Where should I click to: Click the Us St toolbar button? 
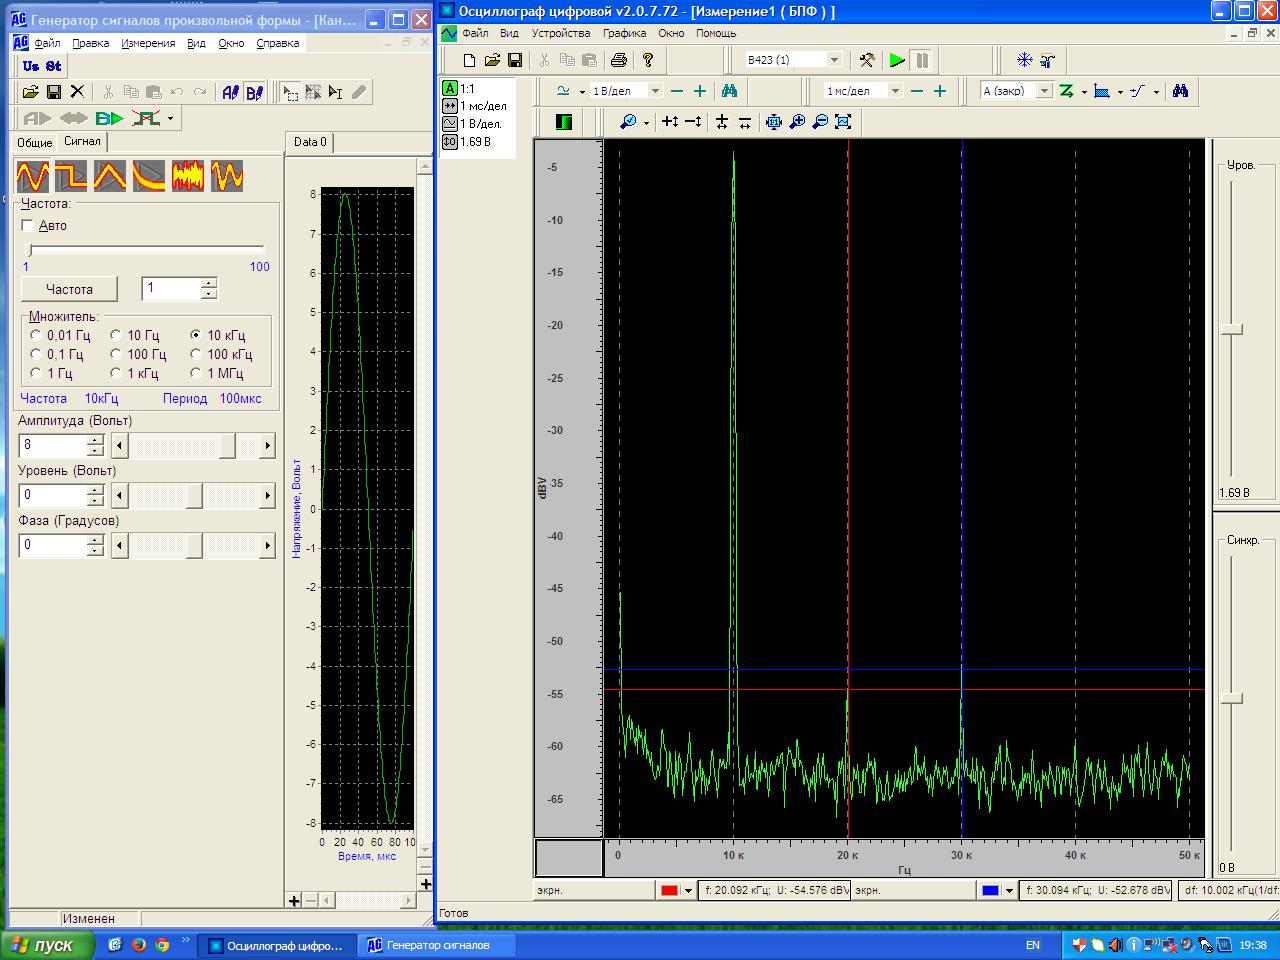coord(42,66)
